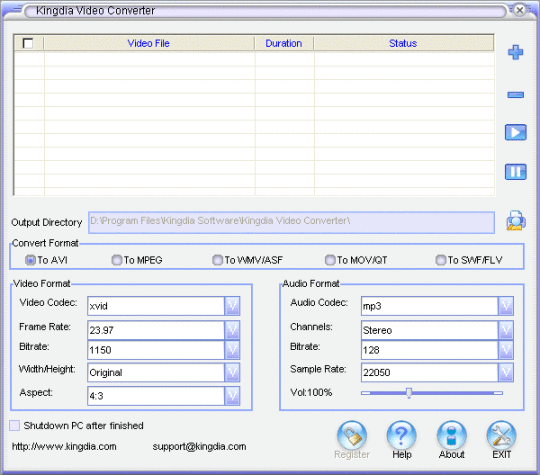Expand the Aspect dropdown

pyautogui.click(x=232, y=396)
